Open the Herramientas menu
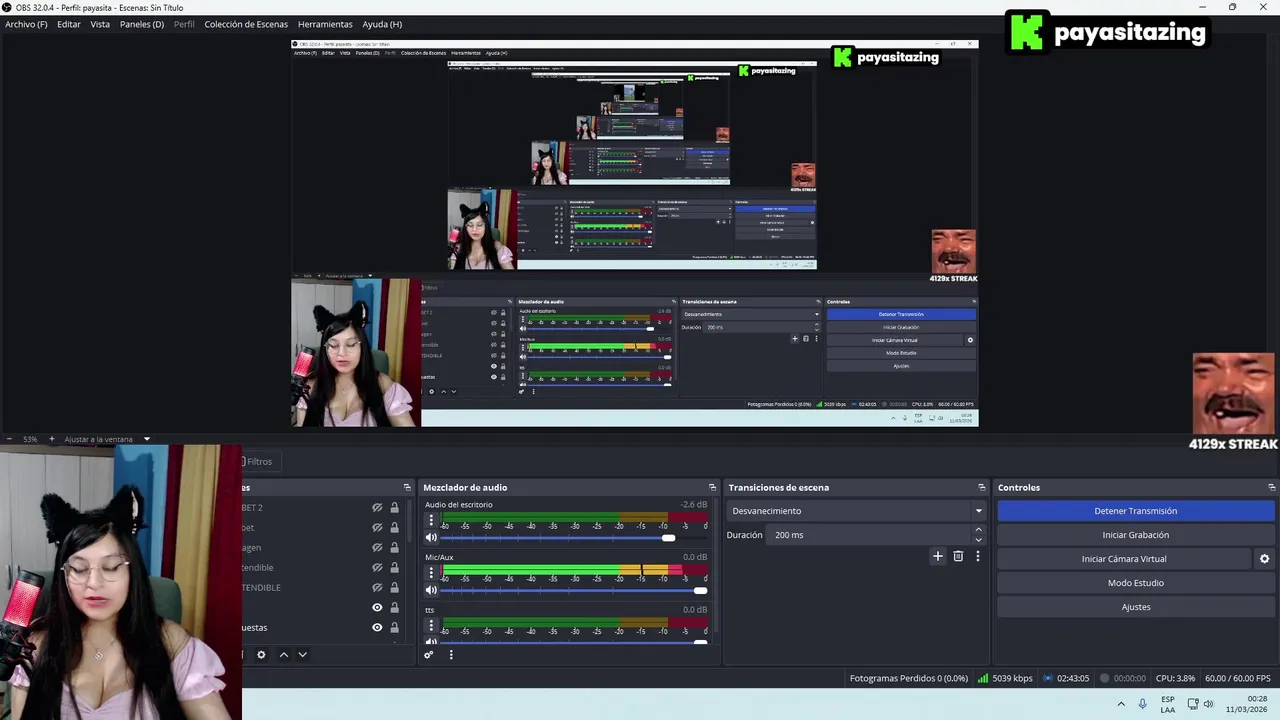1280x720 pixels. [325, 24]
